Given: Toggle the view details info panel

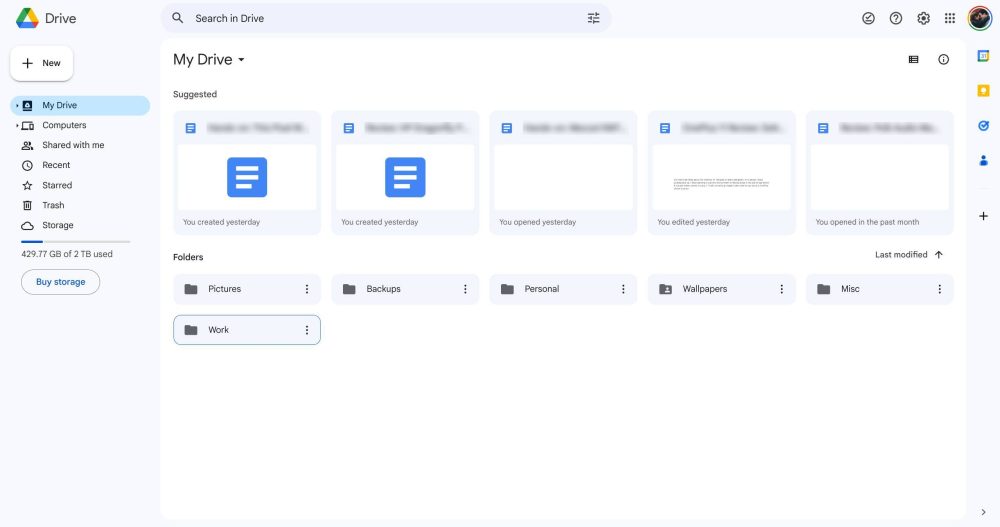Looking at the screenshot, I should pos(943,60).
